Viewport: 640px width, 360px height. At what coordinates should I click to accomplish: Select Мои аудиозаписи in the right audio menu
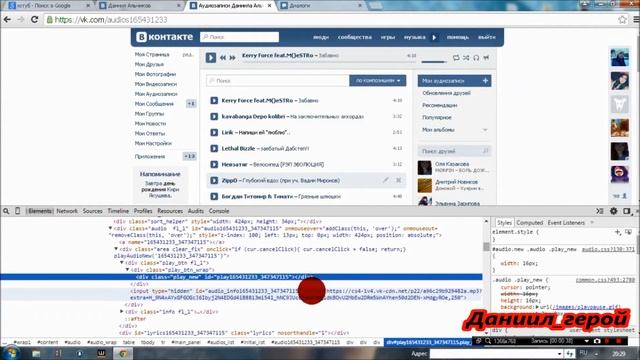(x=454, y=81)
